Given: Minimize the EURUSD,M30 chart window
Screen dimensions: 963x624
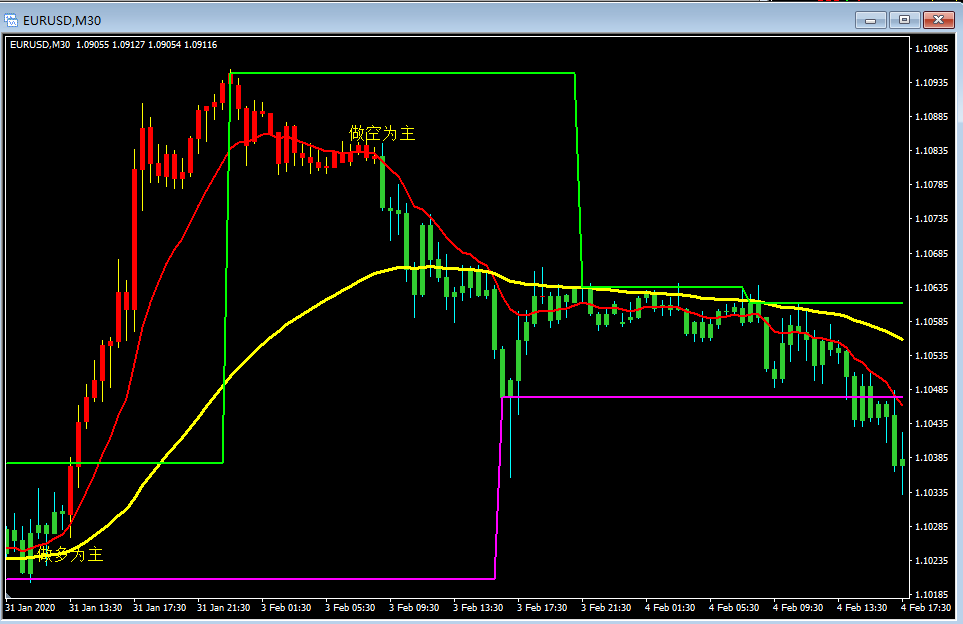Looking at the screenshot, I should pyautogui.click(x=870, y=19).
